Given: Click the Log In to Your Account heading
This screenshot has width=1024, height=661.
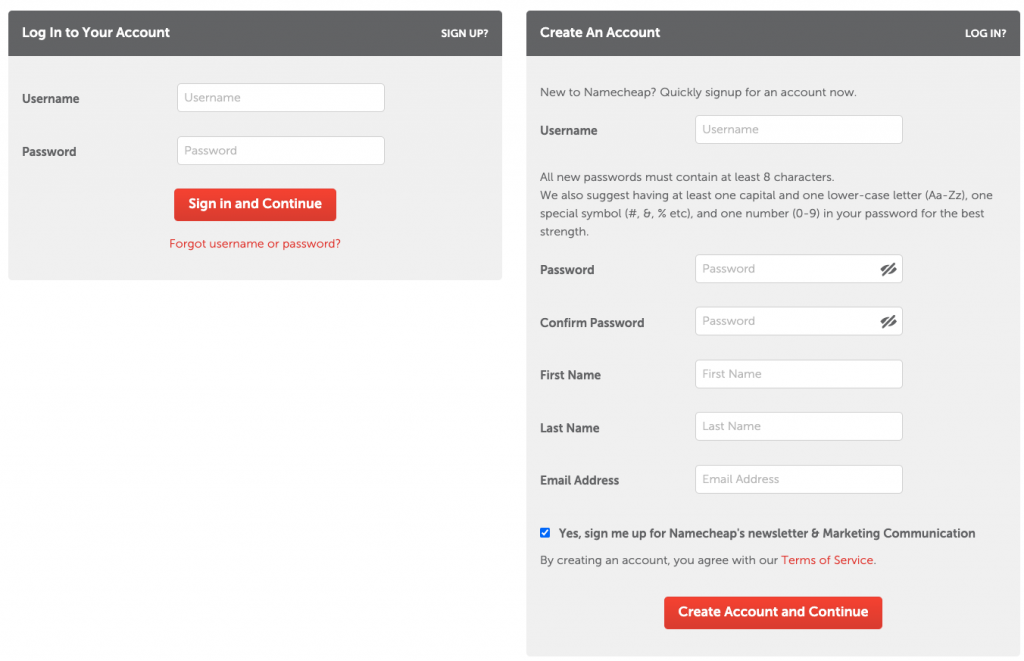Looking at the screenshot, I should 96,32.
